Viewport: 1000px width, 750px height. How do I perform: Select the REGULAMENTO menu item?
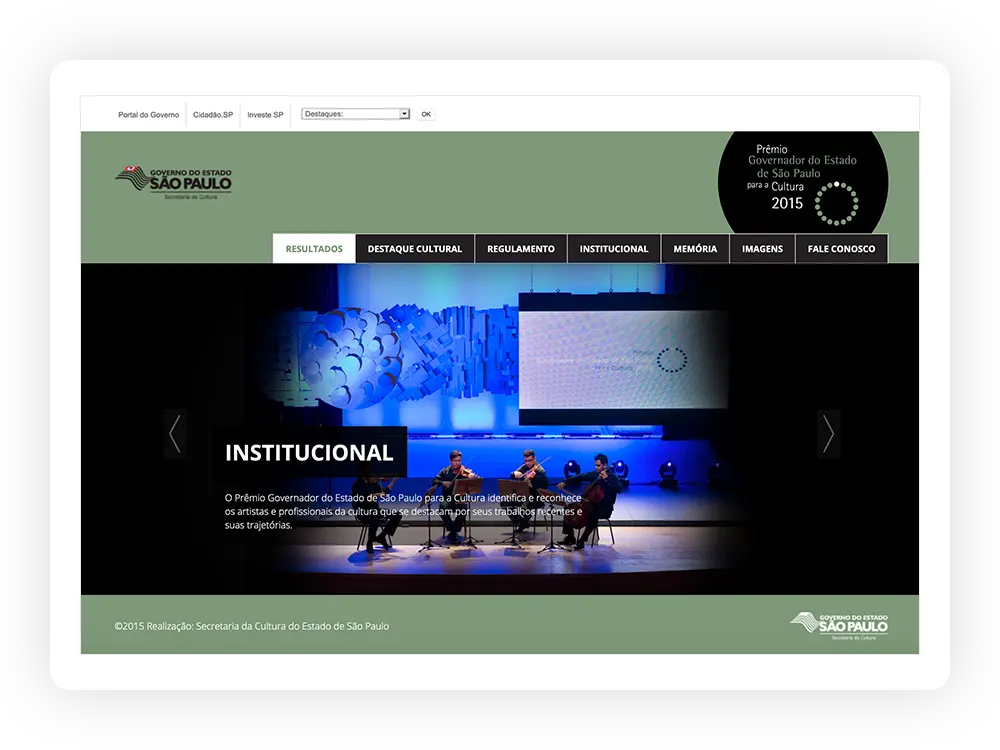[521, 248]
